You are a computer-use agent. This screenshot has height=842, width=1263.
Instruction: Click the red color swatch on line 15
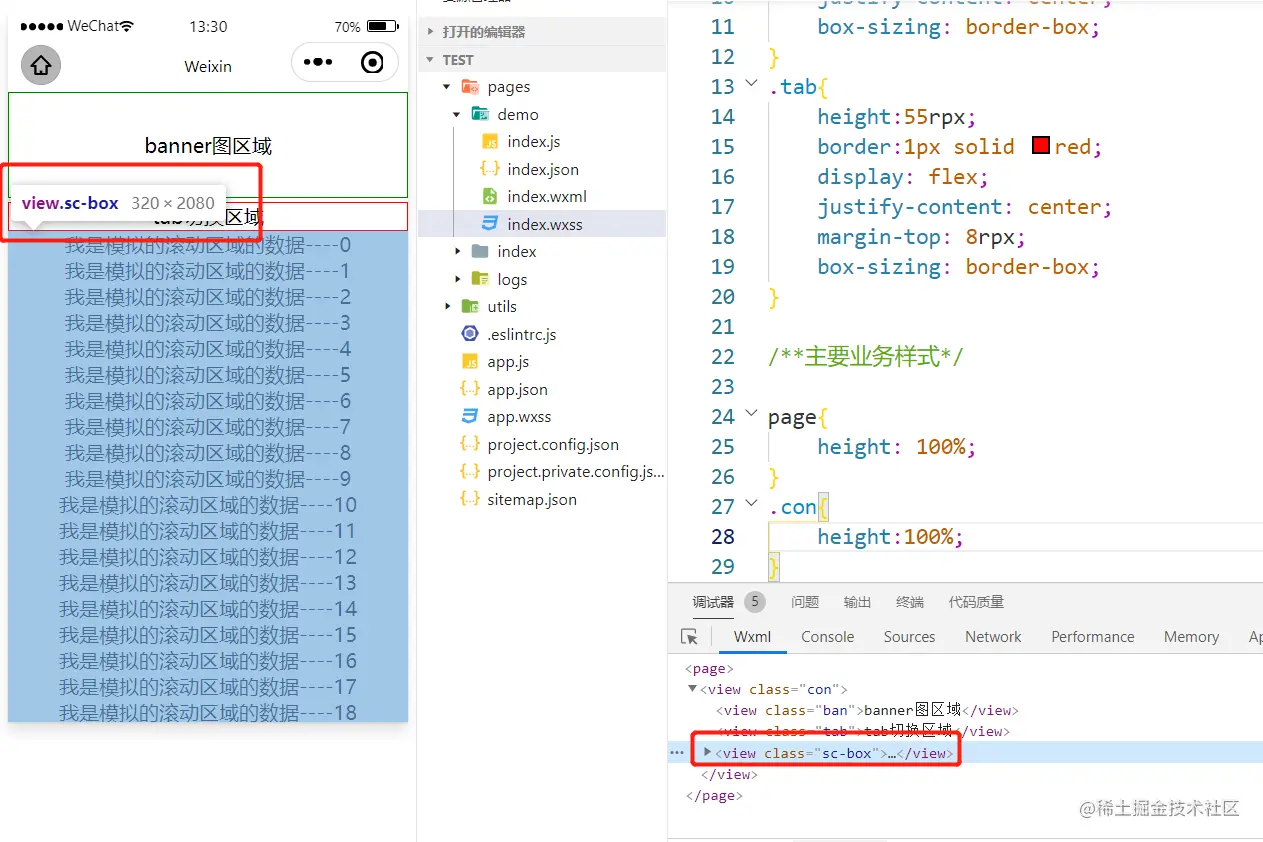[1040, 145]
